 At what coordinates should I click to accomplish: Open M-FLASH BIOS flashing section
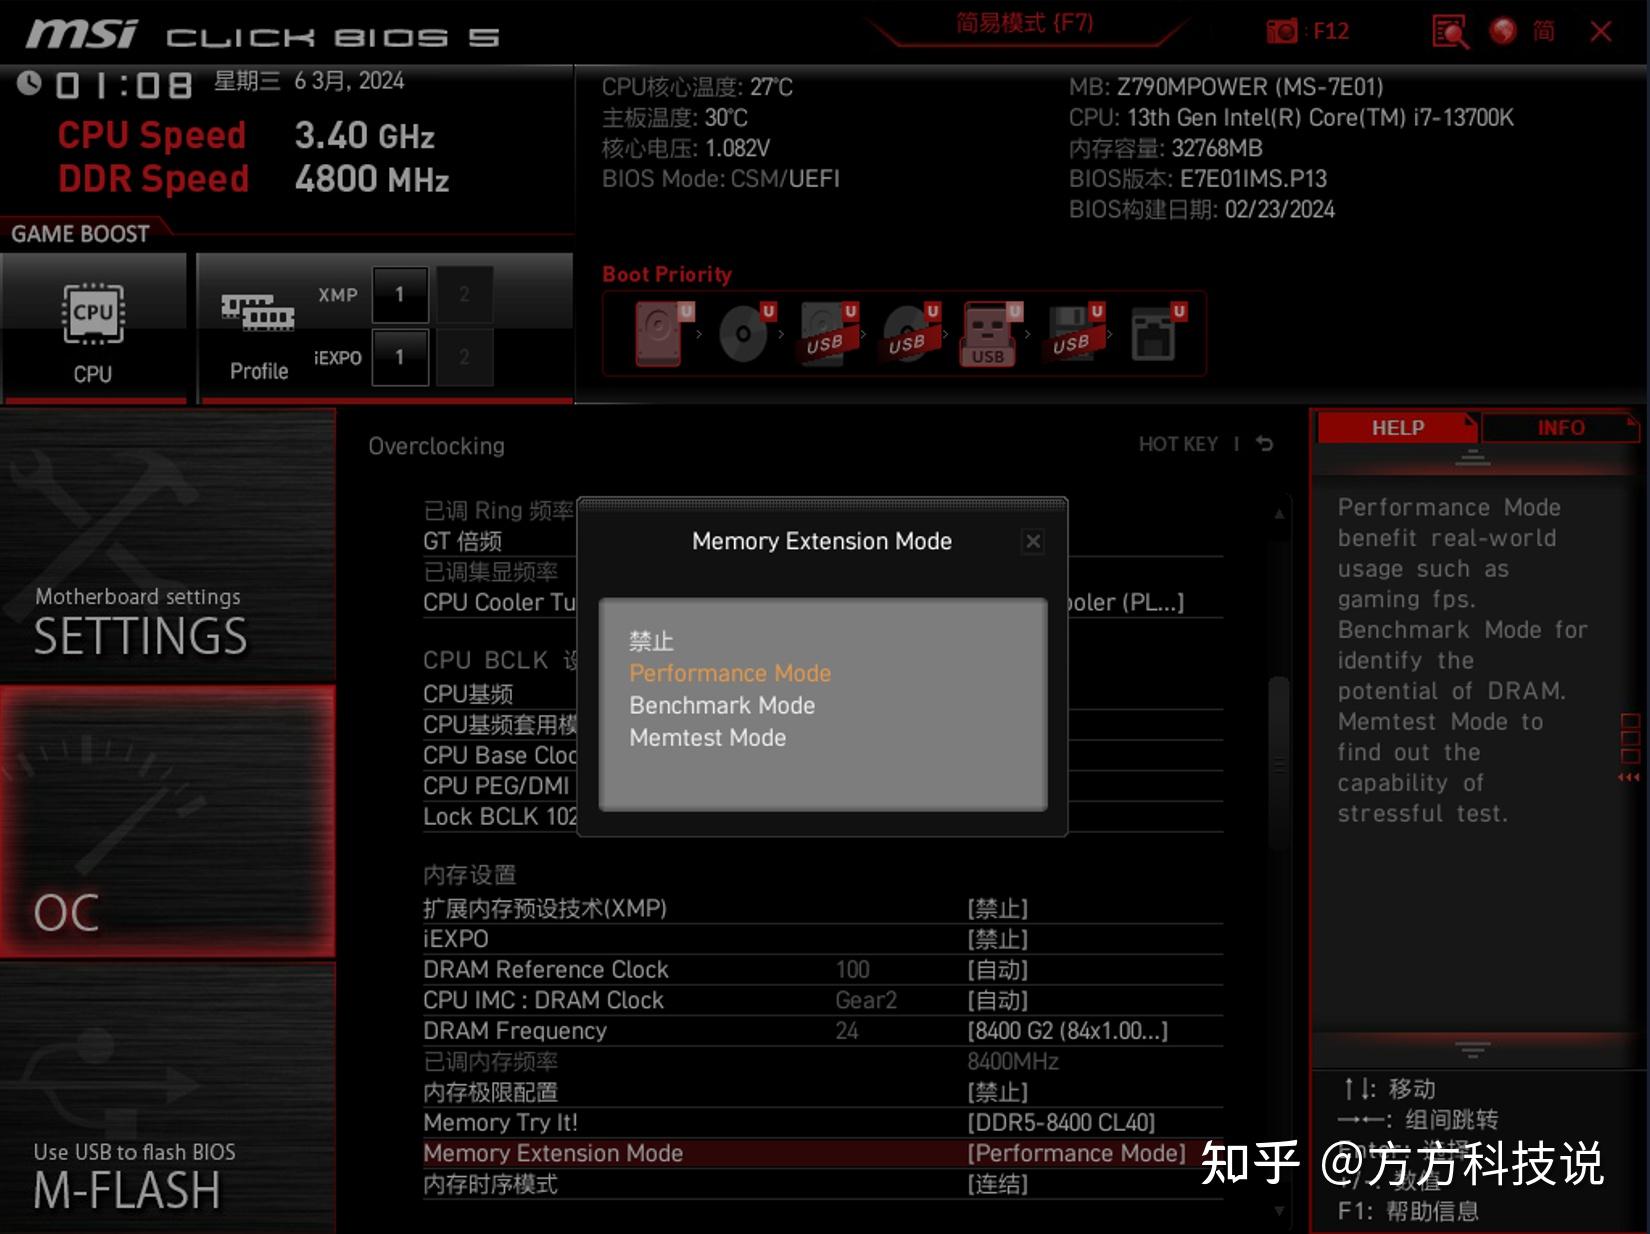(168, 1098)
